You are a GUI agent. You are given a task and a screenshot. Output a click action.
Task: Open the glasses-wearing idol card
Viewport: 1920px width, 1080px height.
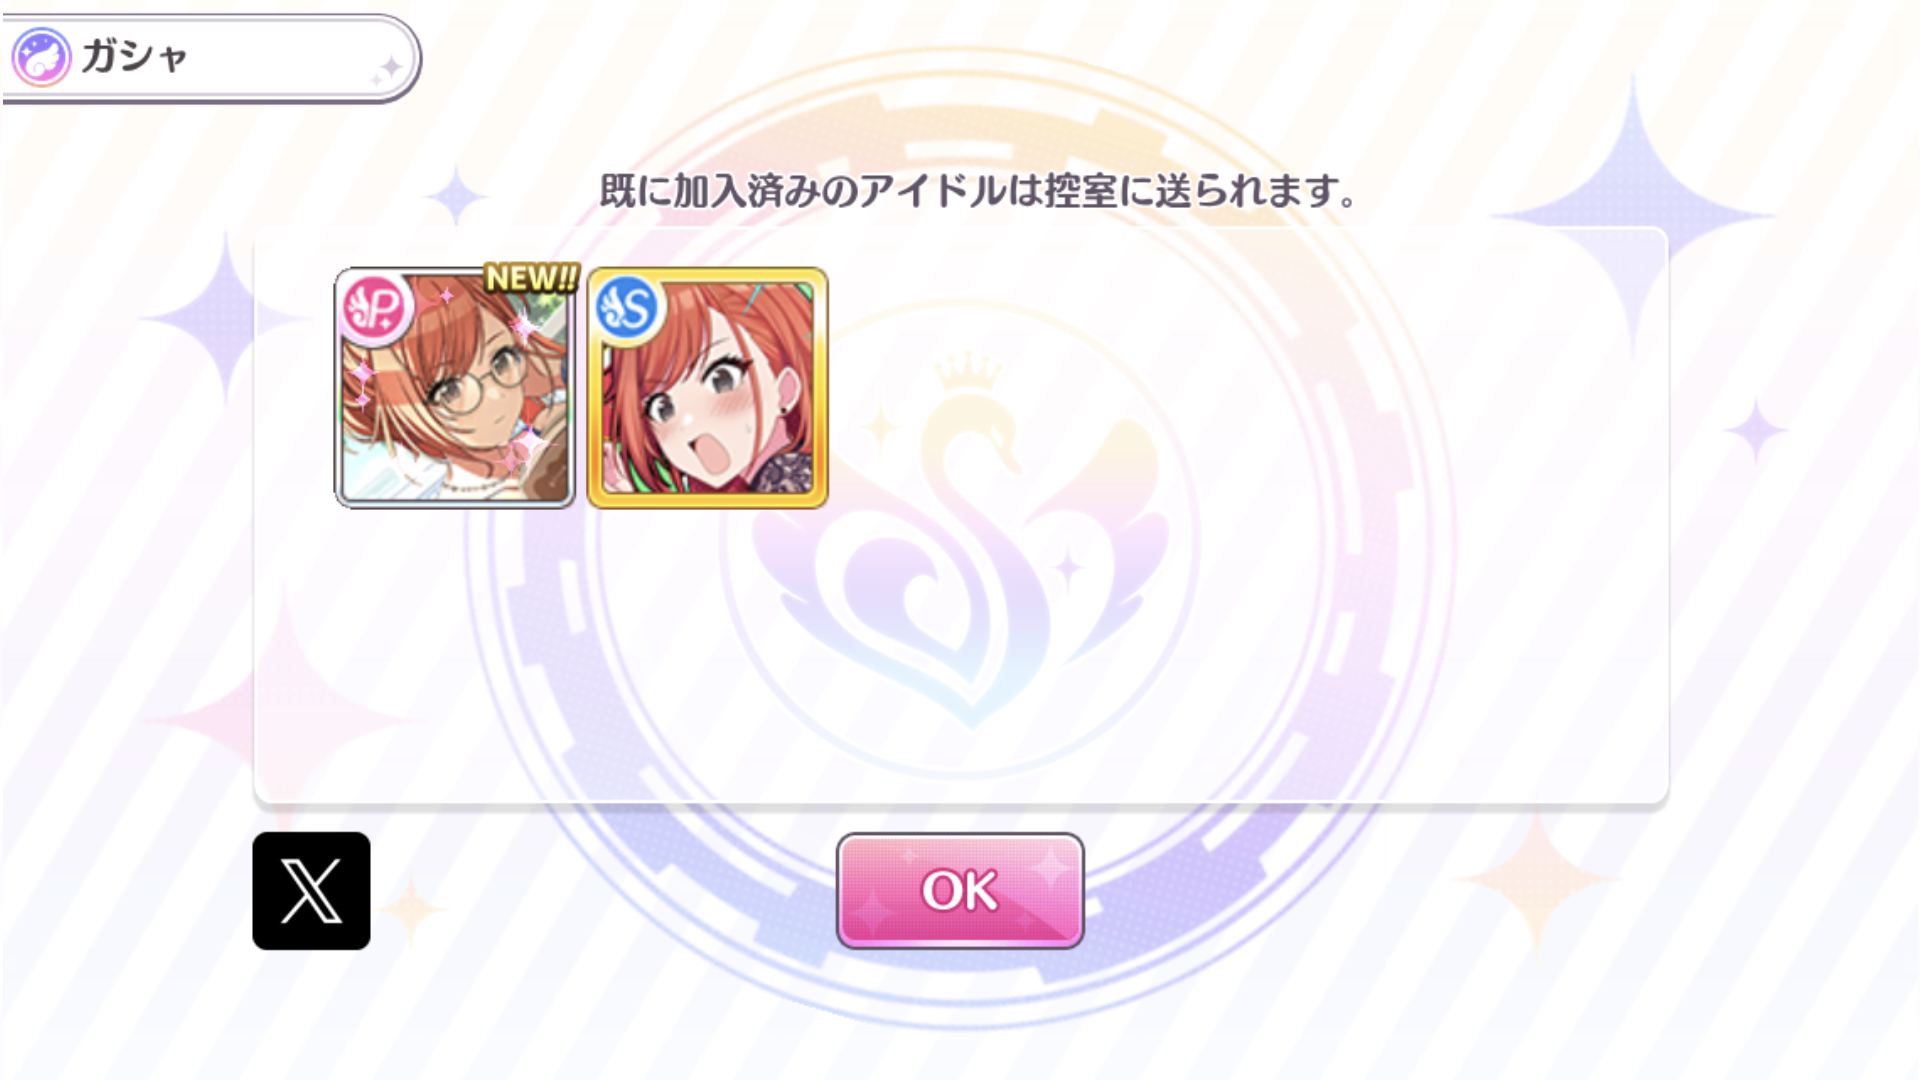(455, 388)
